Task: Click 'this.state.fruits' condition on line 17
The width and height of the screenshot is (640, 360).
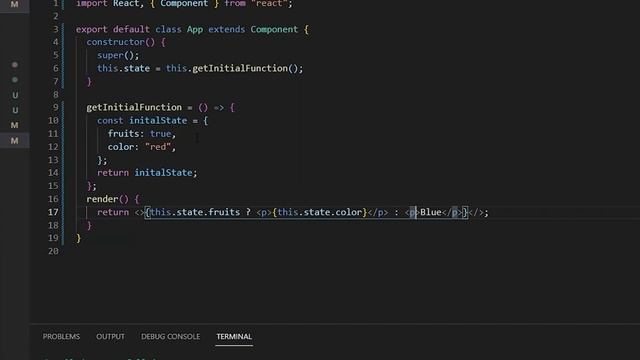Action: pyautogui.click(x=195, y=212)
